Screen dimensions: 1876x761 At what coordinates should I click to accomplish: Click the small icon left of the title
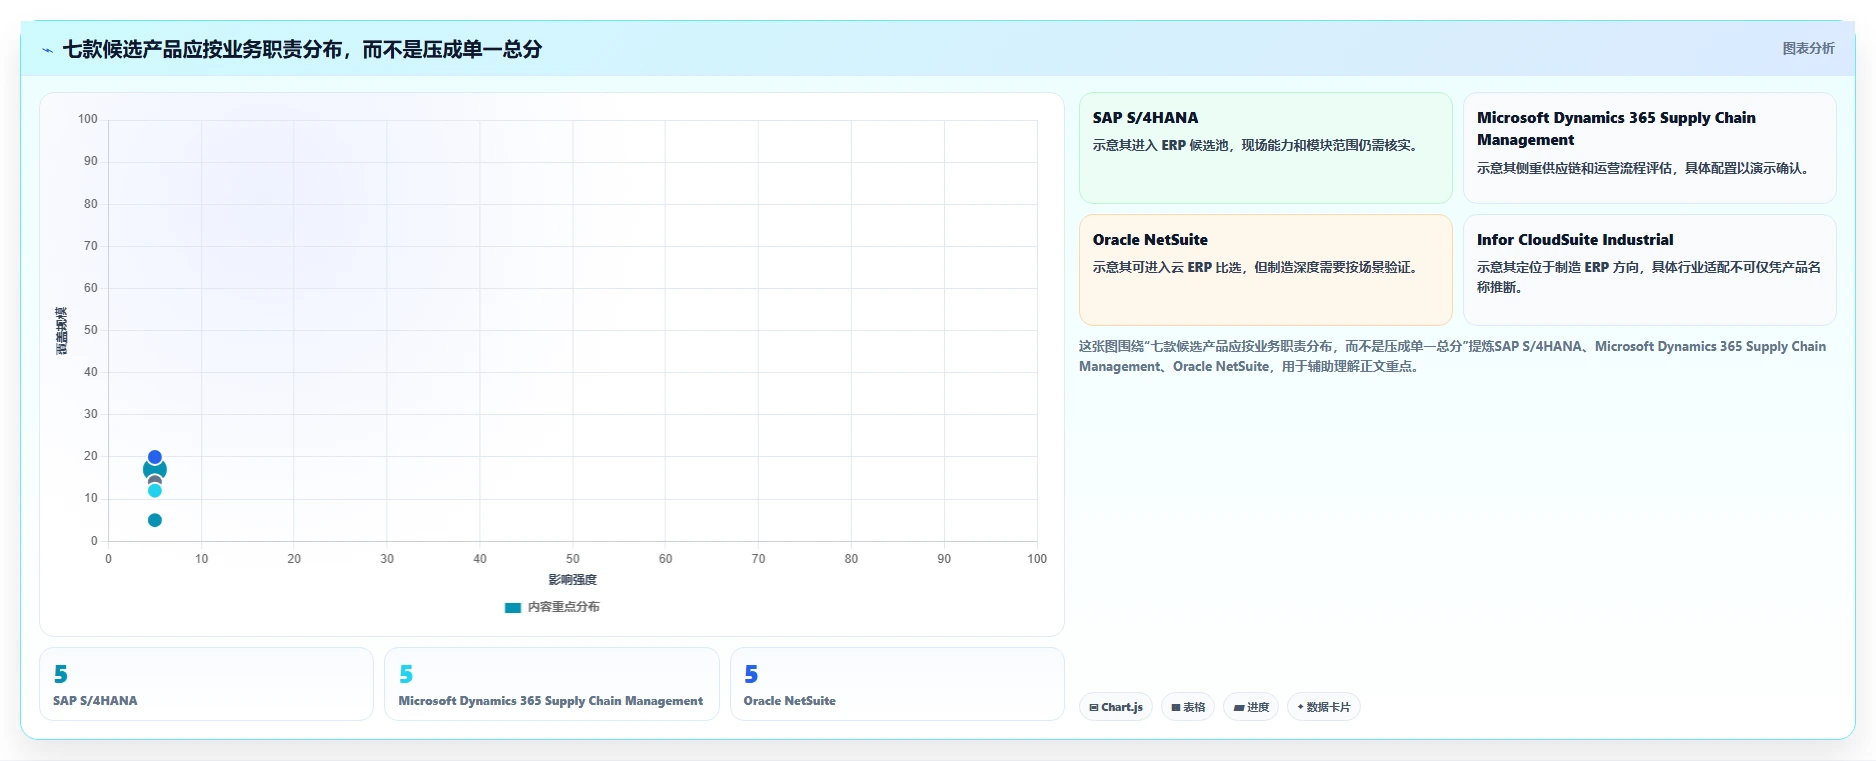47,50
